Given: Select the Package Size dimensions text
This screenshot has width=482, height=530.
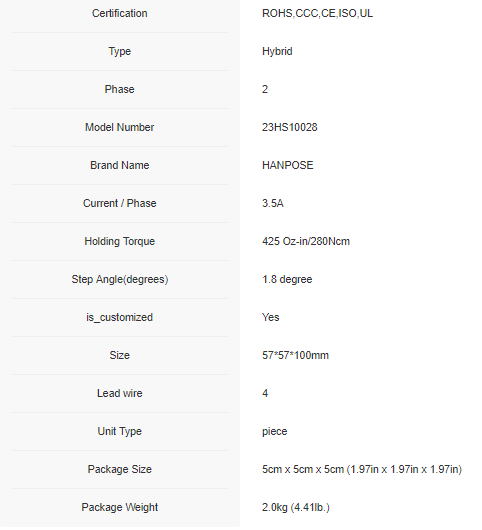Looking at the screenshot, I should point(362,469).
